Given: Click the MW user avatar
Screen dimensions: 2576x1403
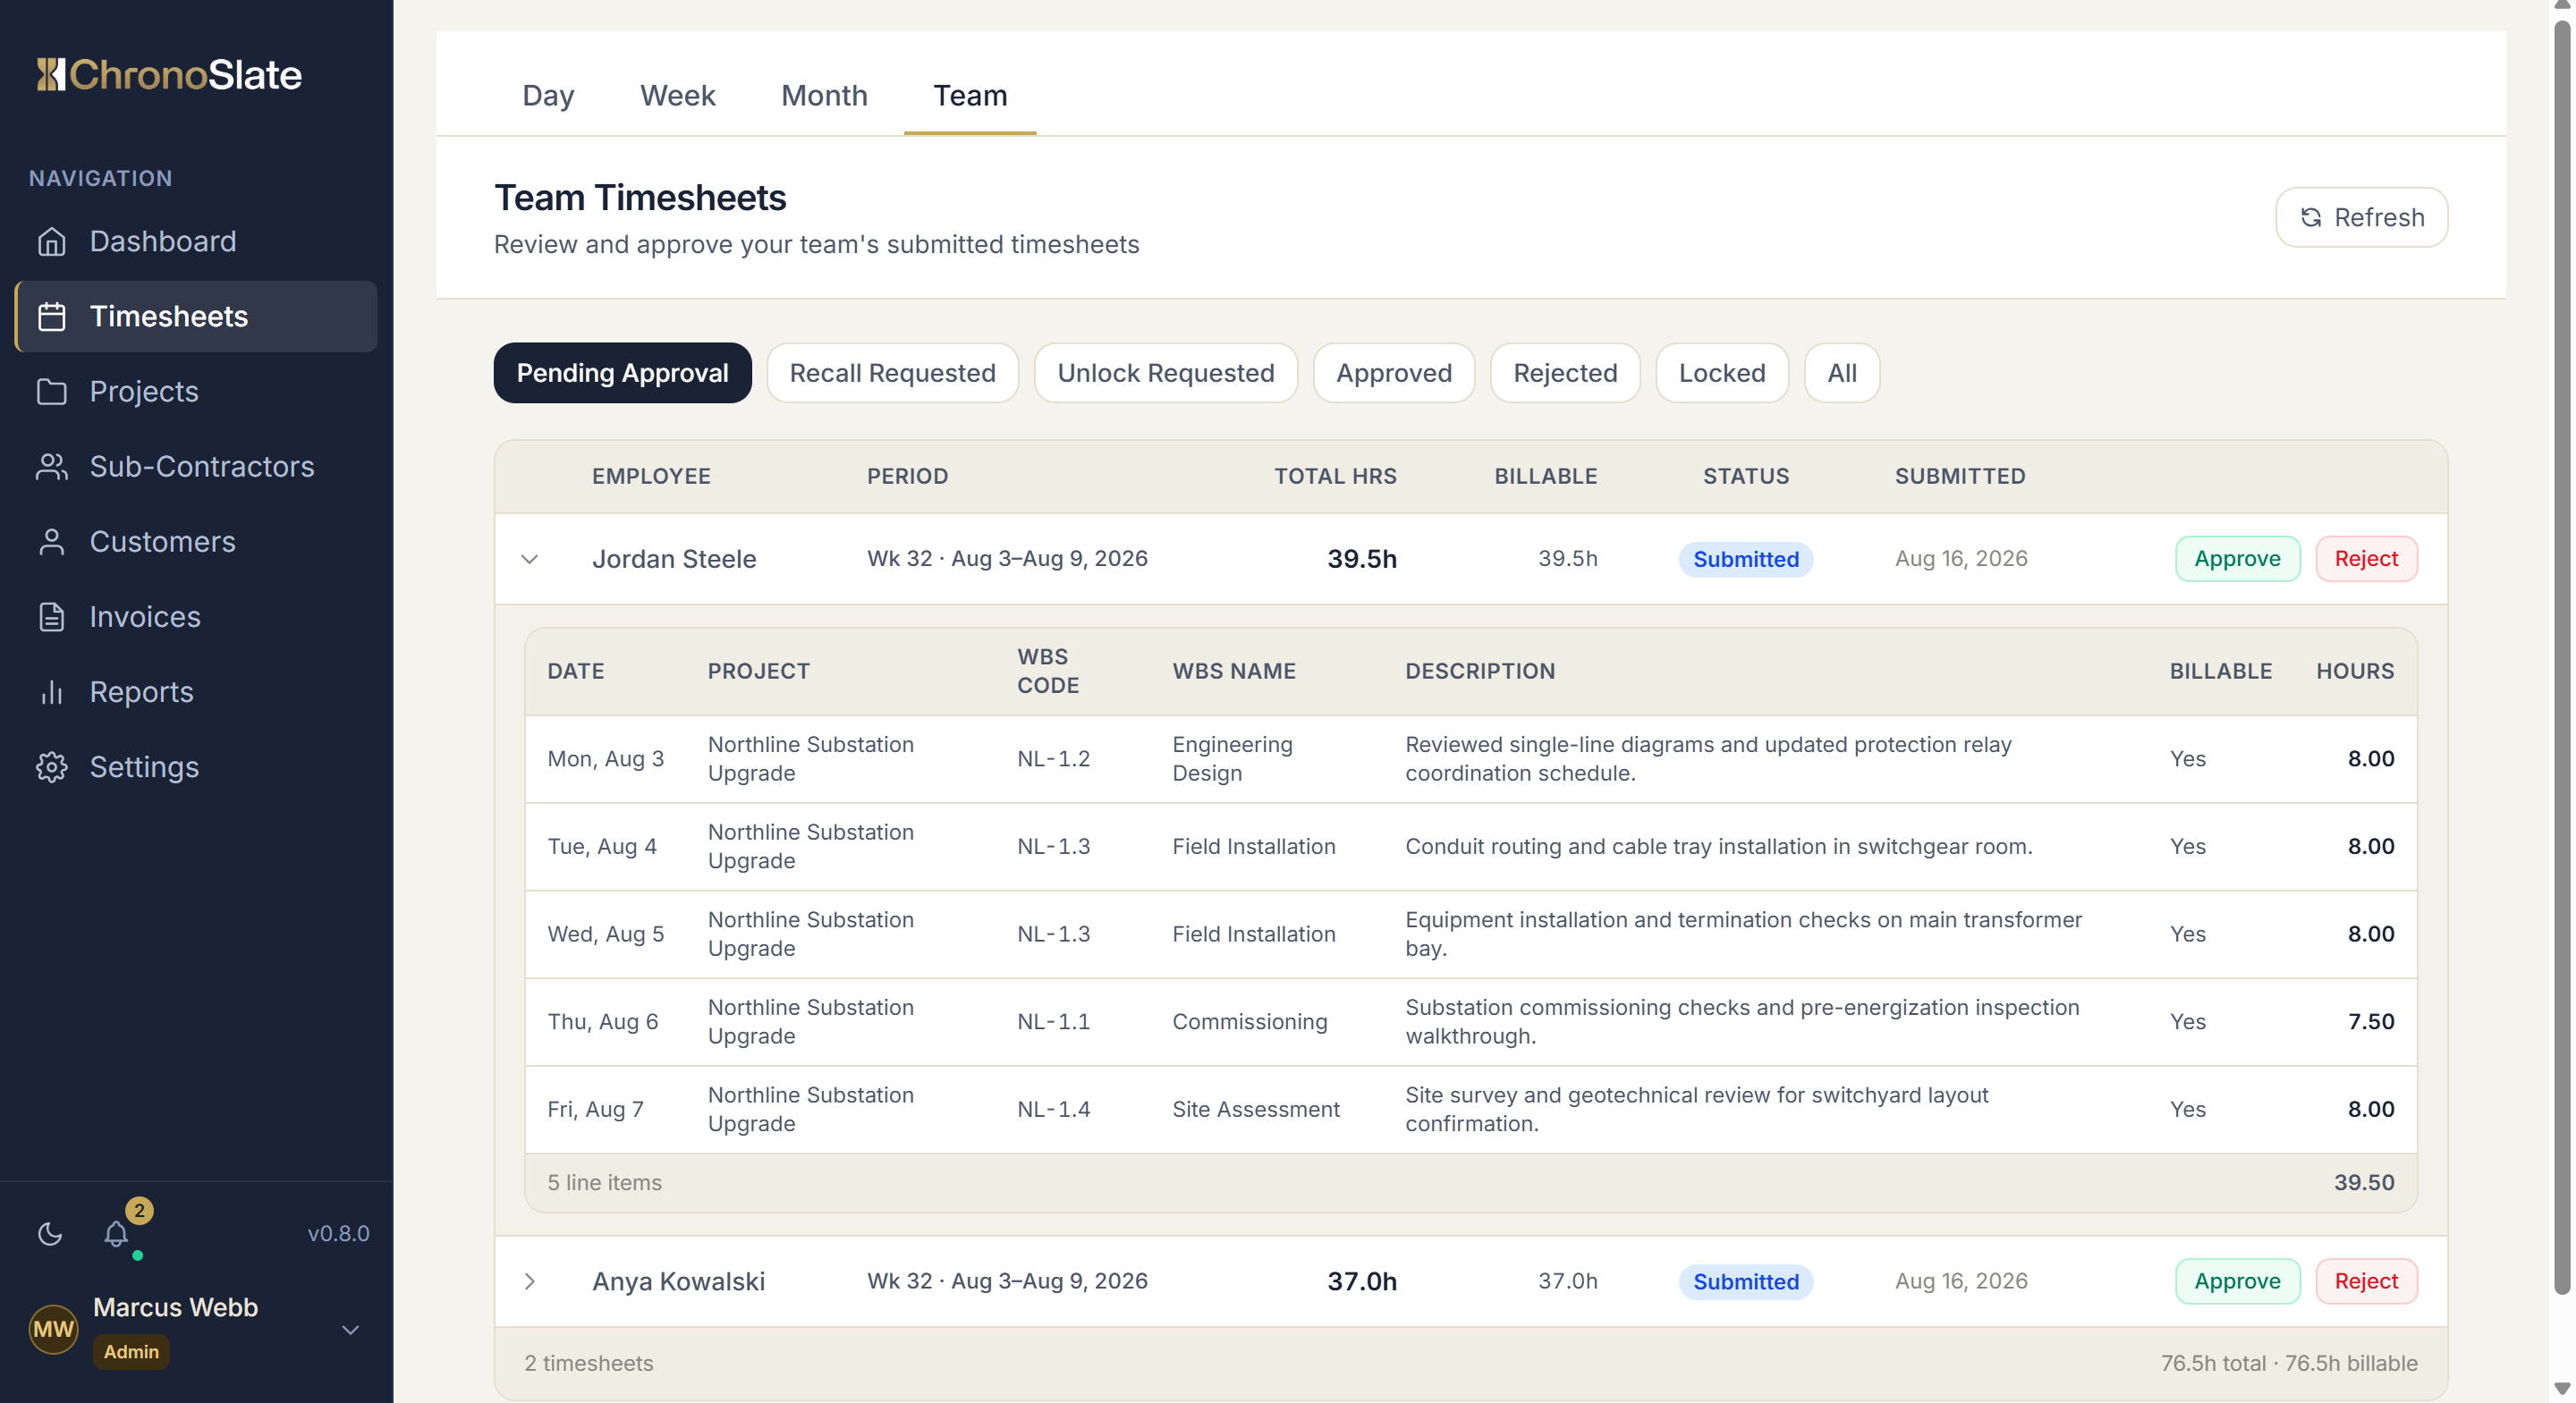Looking at the screenshot, I should point(53,1329).
